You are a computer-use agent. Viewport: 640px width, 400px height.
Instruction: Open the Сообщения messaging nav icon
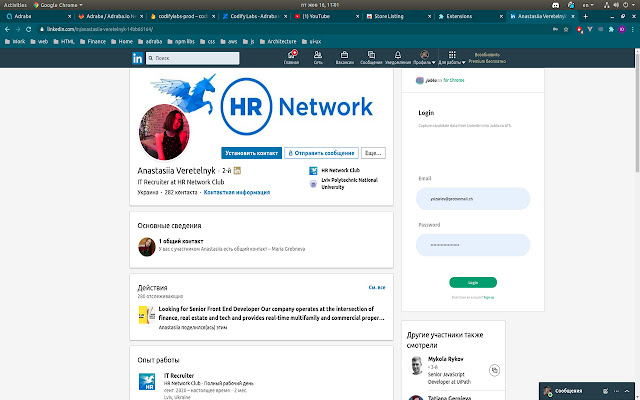point(371,58)
